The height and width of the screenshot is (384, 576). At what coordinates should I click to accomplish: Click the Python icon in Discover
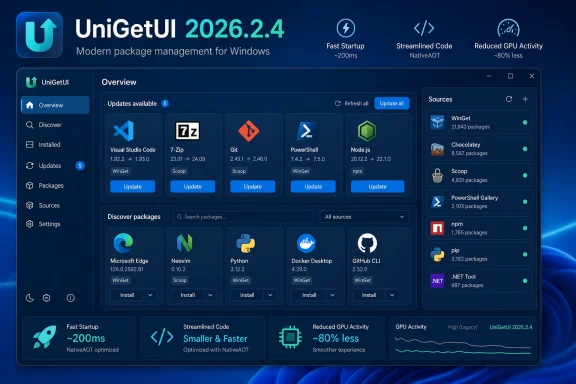tap(246, 243)
